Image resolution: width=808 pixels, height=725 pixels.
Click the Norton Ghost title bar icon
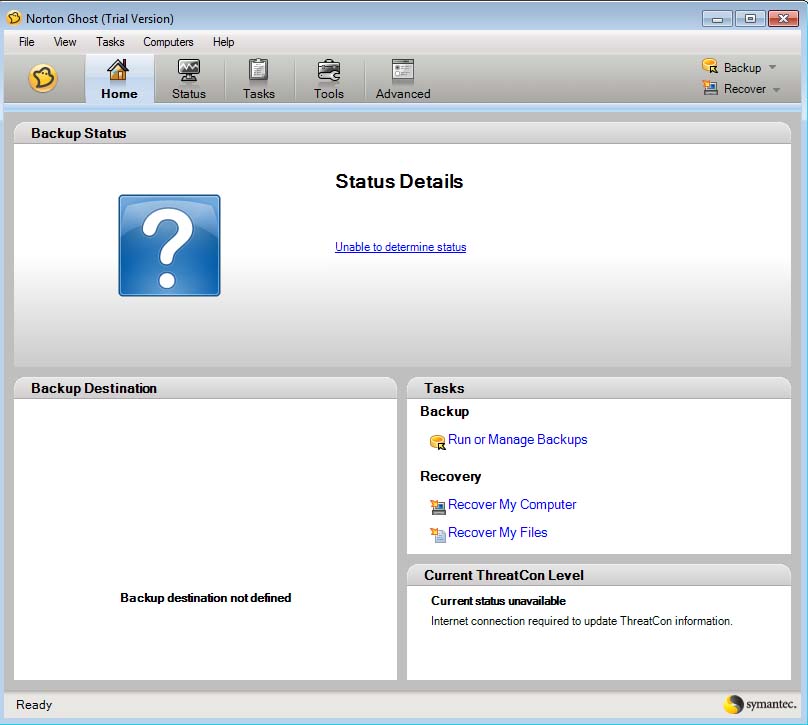click(14, 18)
